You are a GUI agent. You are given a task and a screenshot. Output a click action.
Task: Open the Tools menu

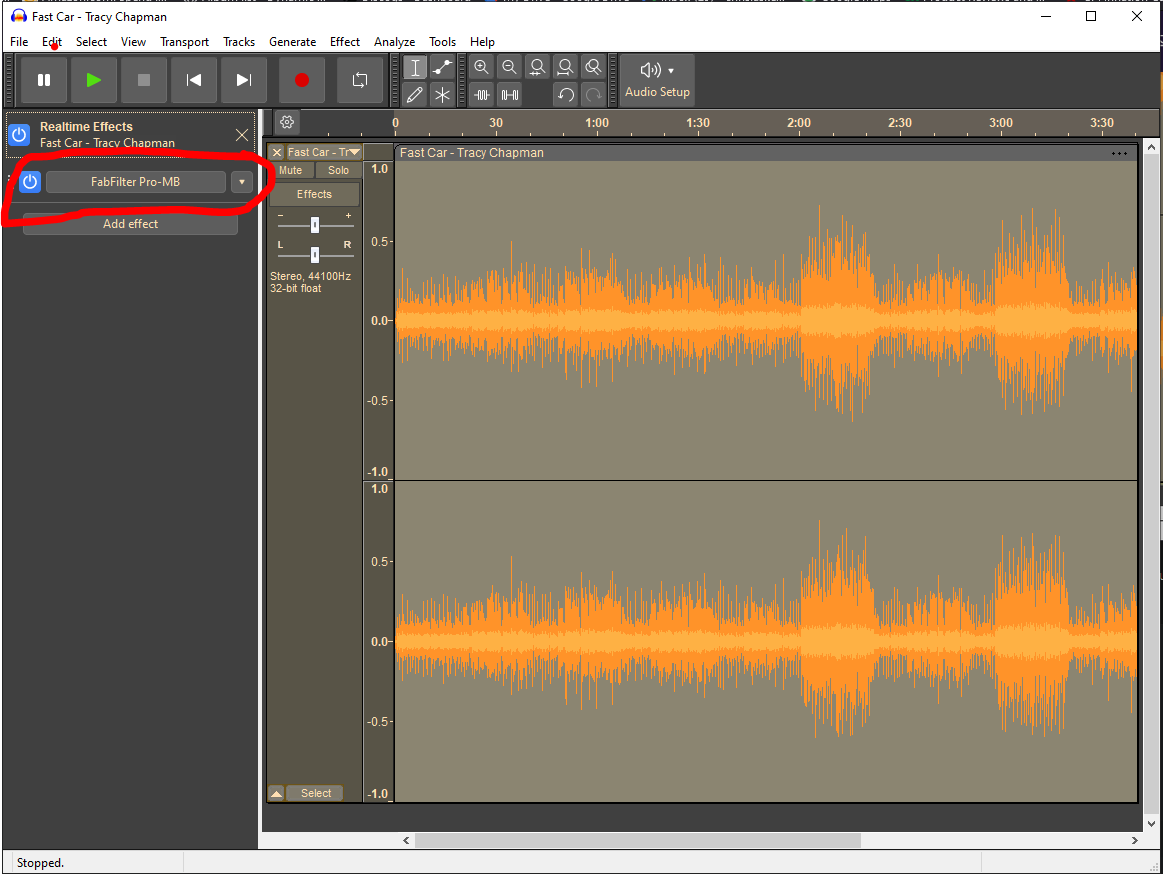click(x=443, y=42)
